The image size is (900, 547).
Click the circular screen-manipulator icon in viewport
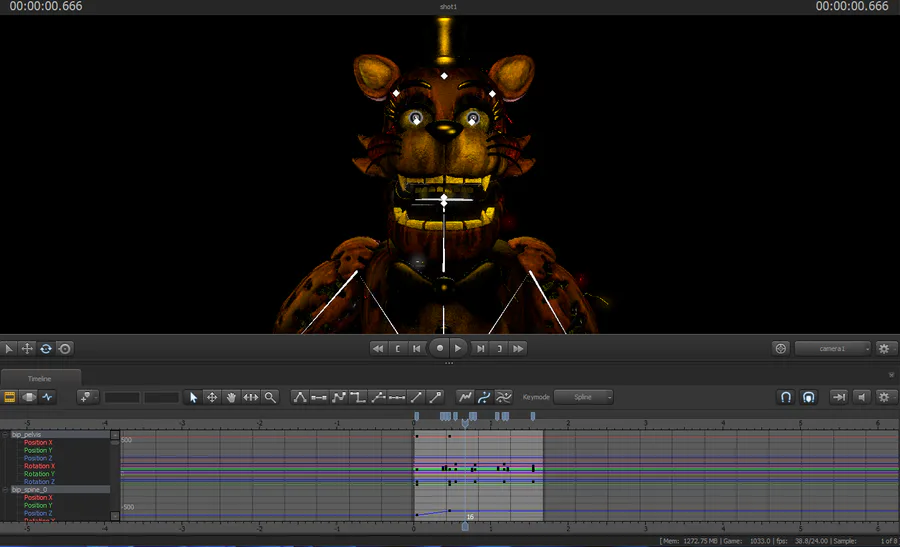(x=65, y=348)
